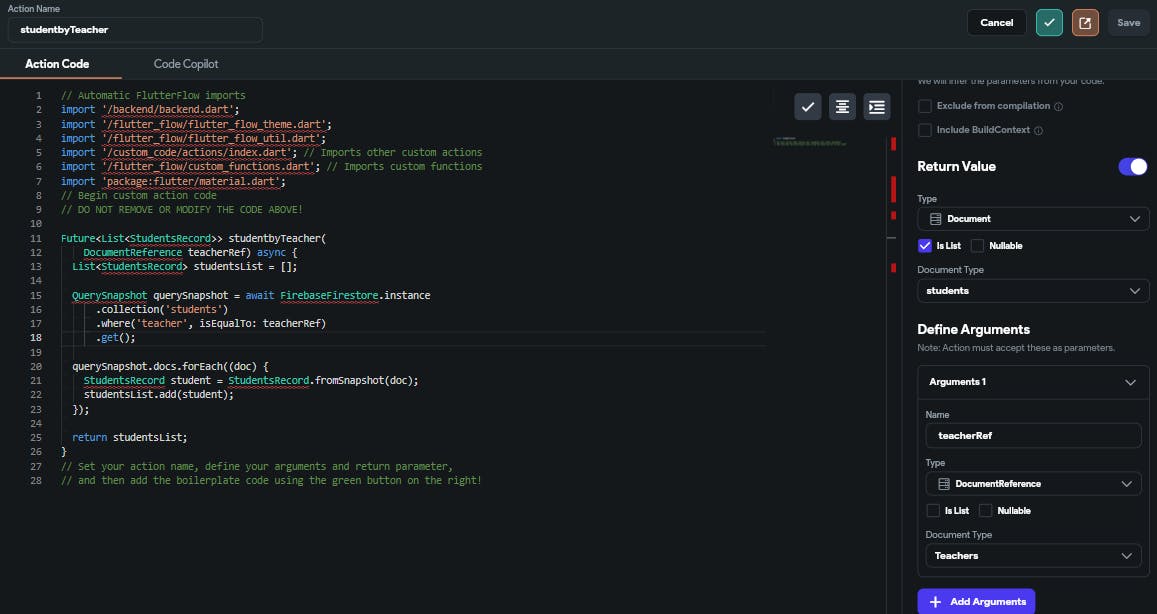The height and width of the screenshot is (614, 1157).
Task: Click the green checkmark compile button
Action: [1049, 23]
